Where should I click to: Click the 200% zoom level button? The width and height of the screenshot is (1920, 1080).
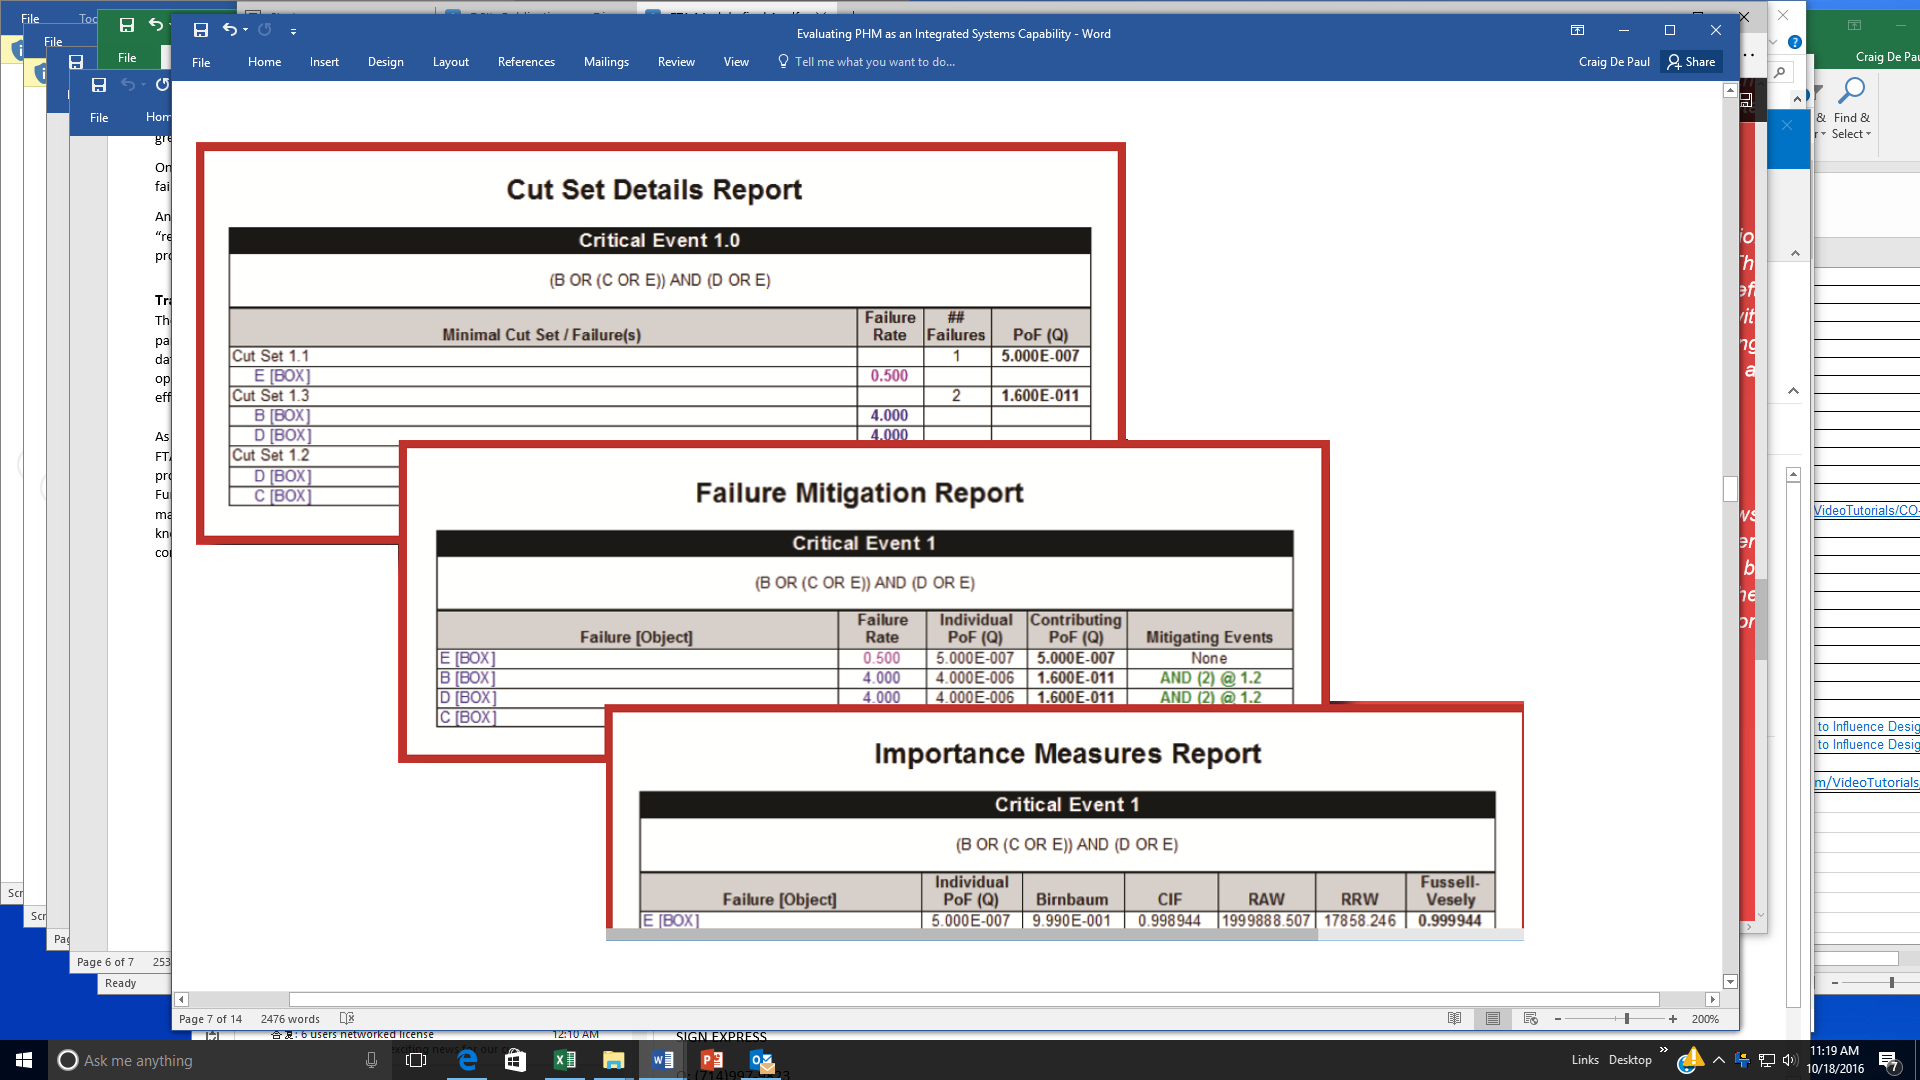pyautogui.click(x=1705, y=1019)
